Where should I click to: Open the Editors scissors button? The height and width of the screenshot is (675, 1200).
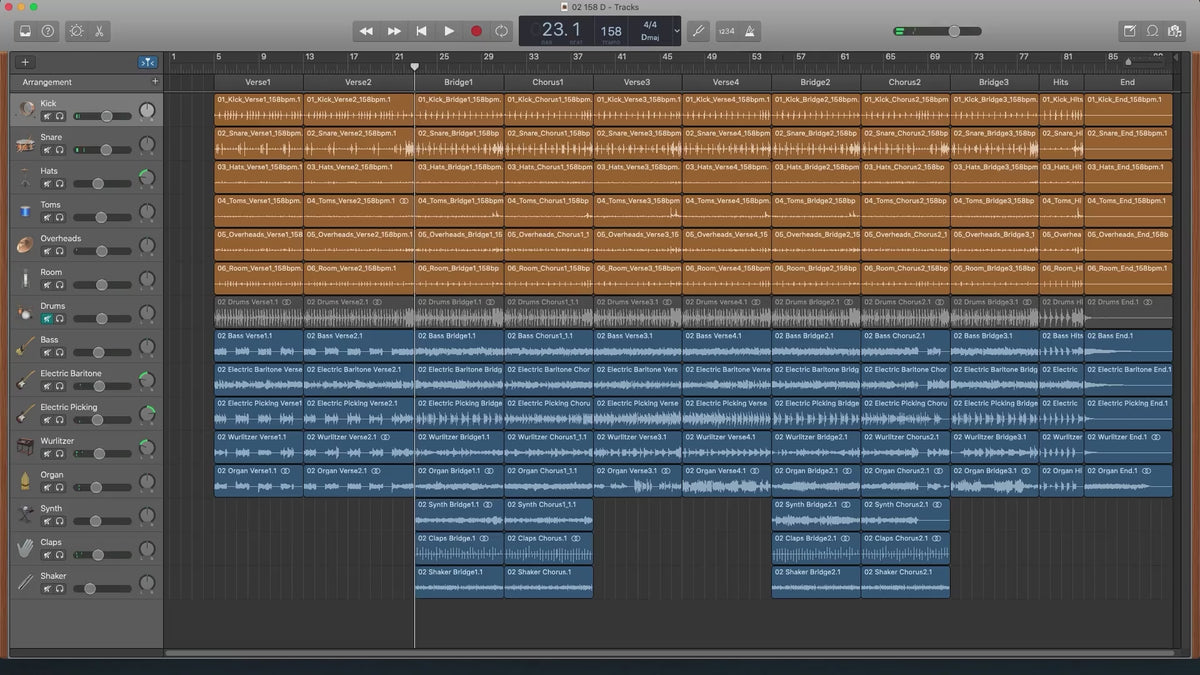click(100, 31)
